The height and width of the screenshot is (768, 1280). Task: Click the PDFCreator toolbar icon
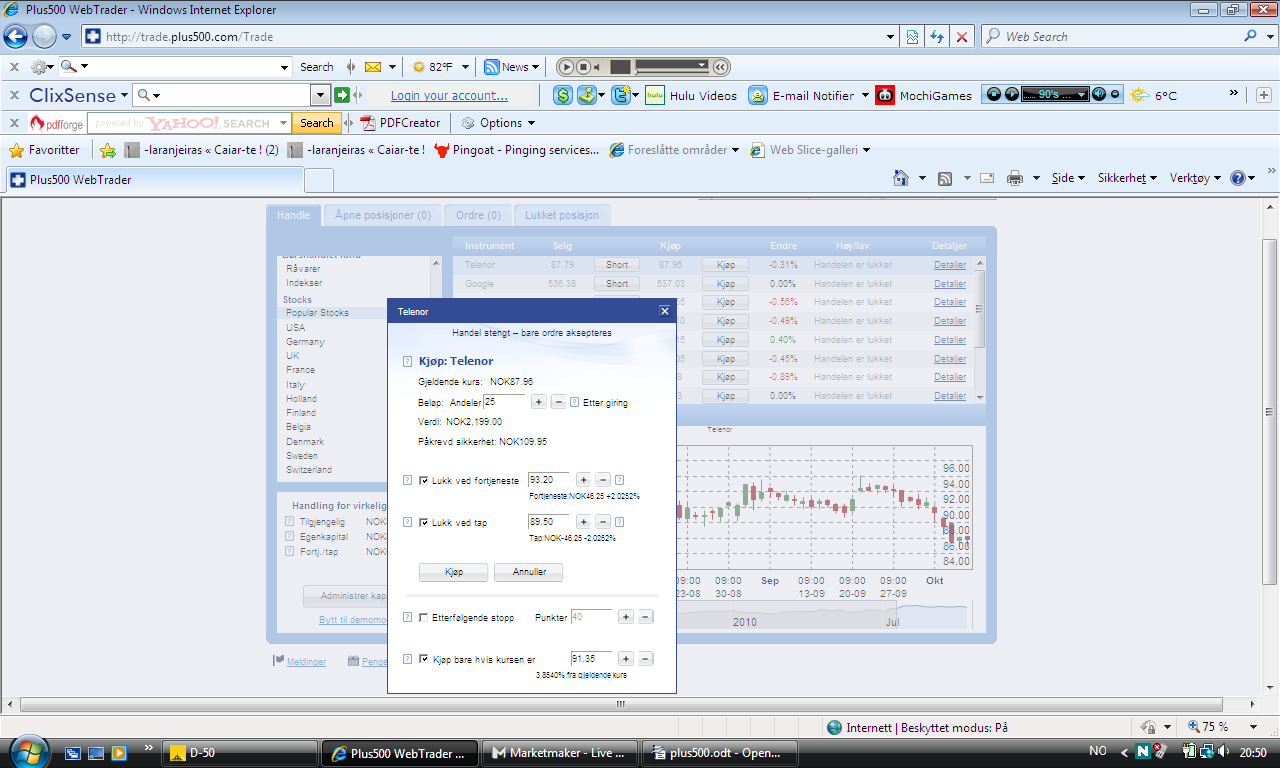point(367,122)
